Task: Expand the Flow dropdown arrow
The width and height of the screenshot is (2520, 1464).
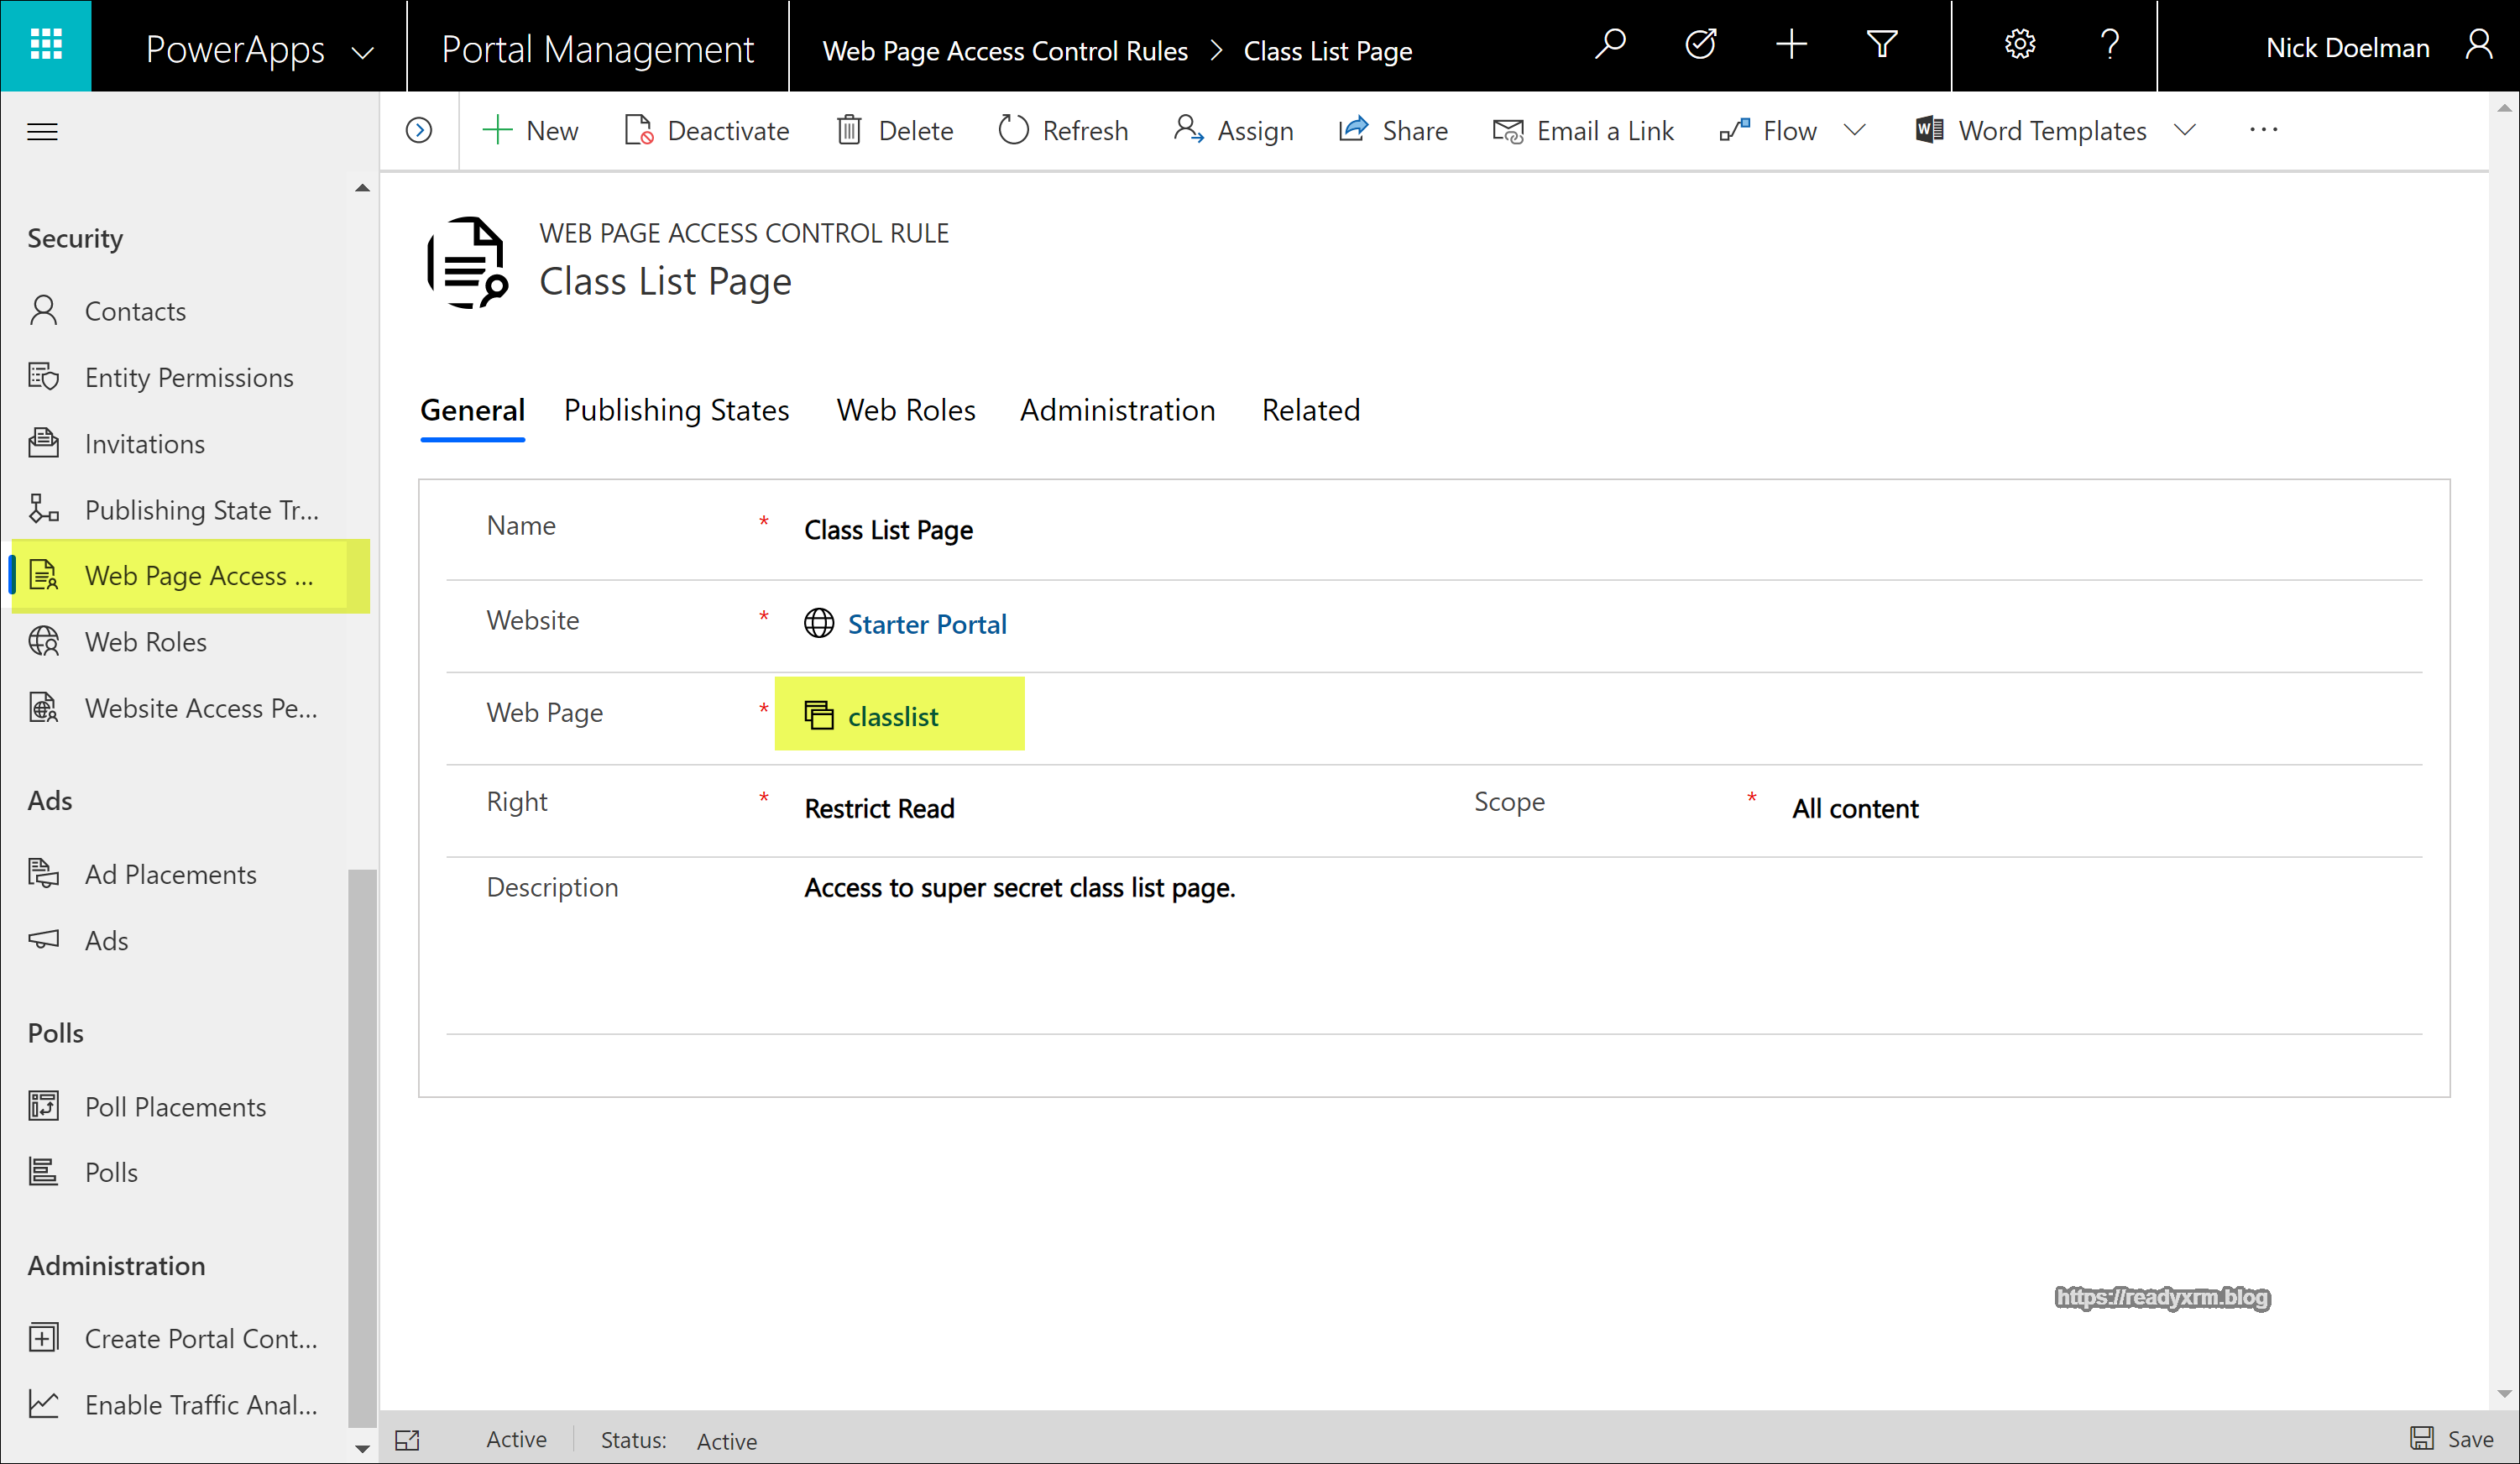Action: (1854, 130)
